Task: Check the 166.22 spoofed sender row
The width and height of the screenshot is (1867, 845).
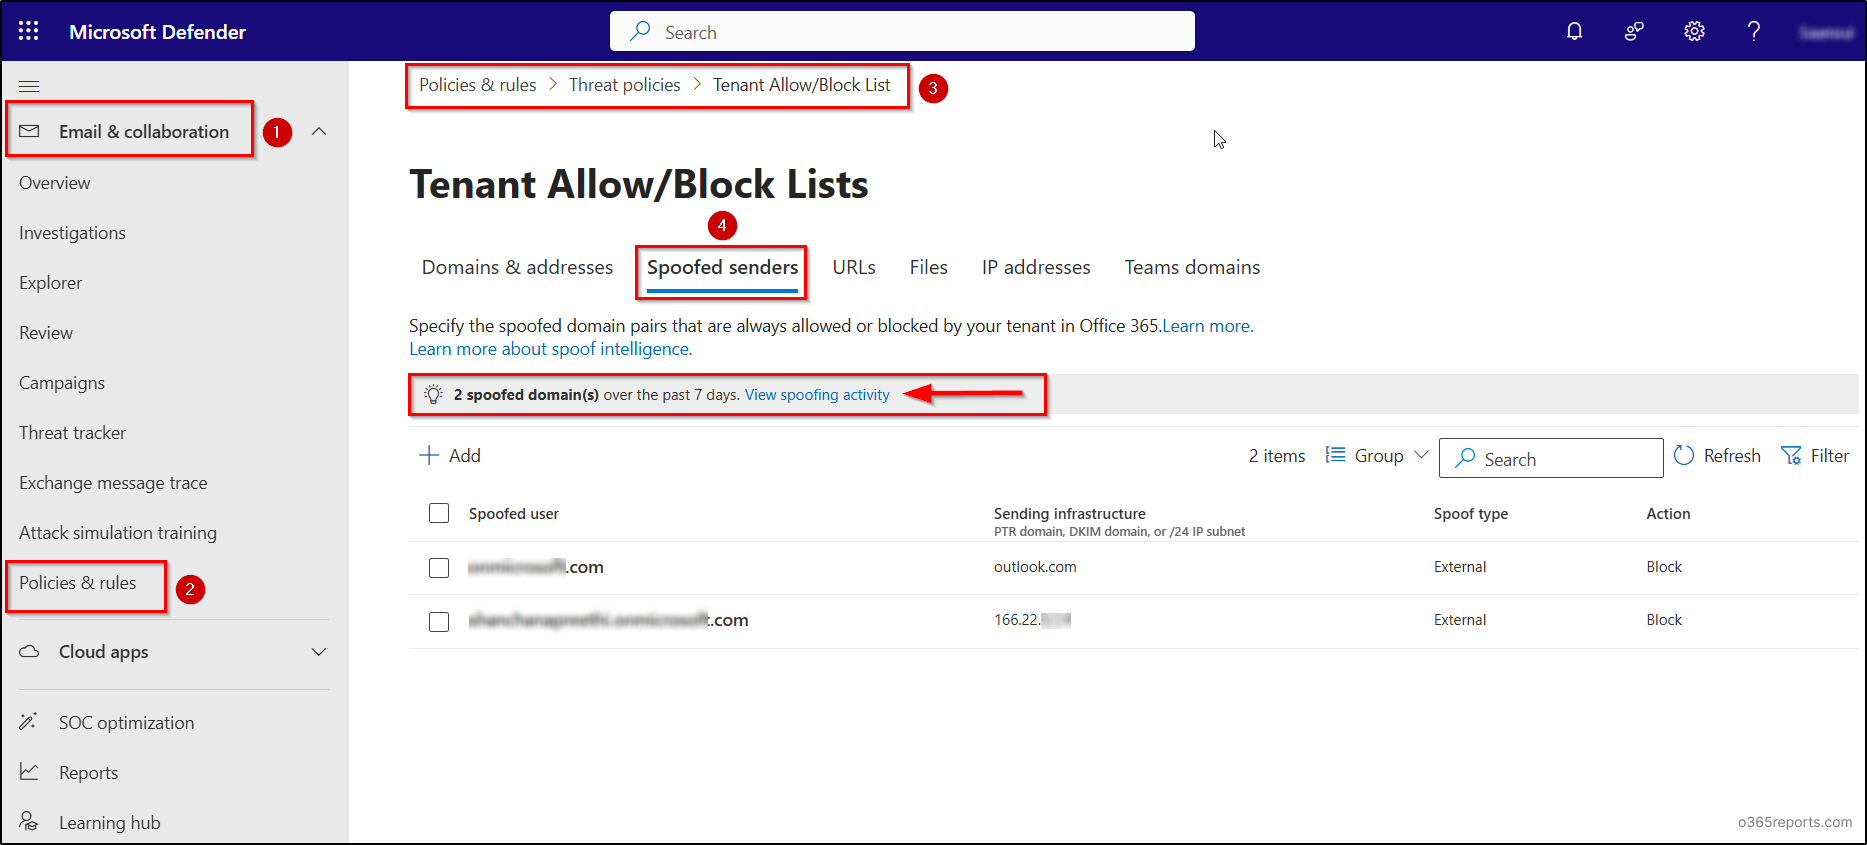Action: coord(439,621)
